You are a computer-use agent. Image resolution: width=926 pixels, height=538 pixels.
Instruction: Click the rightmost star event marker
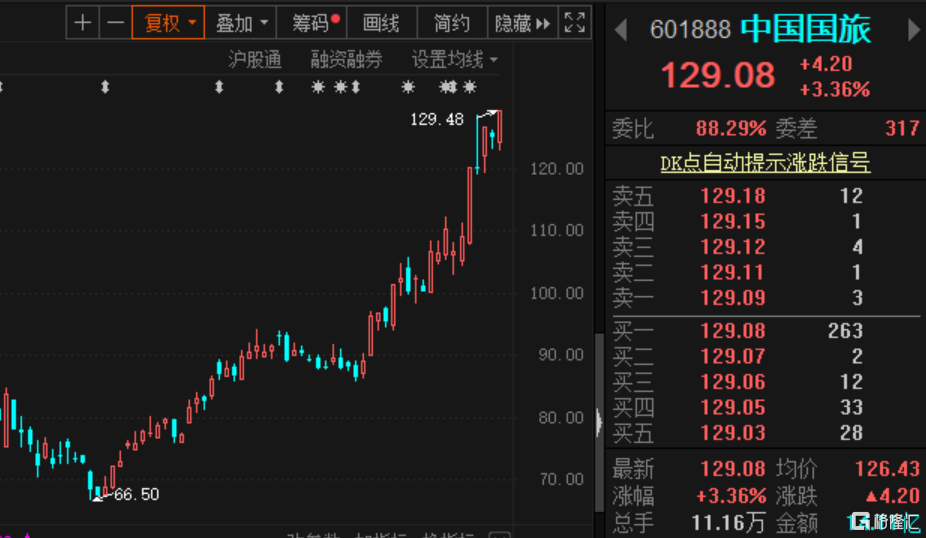coord(469,87)
